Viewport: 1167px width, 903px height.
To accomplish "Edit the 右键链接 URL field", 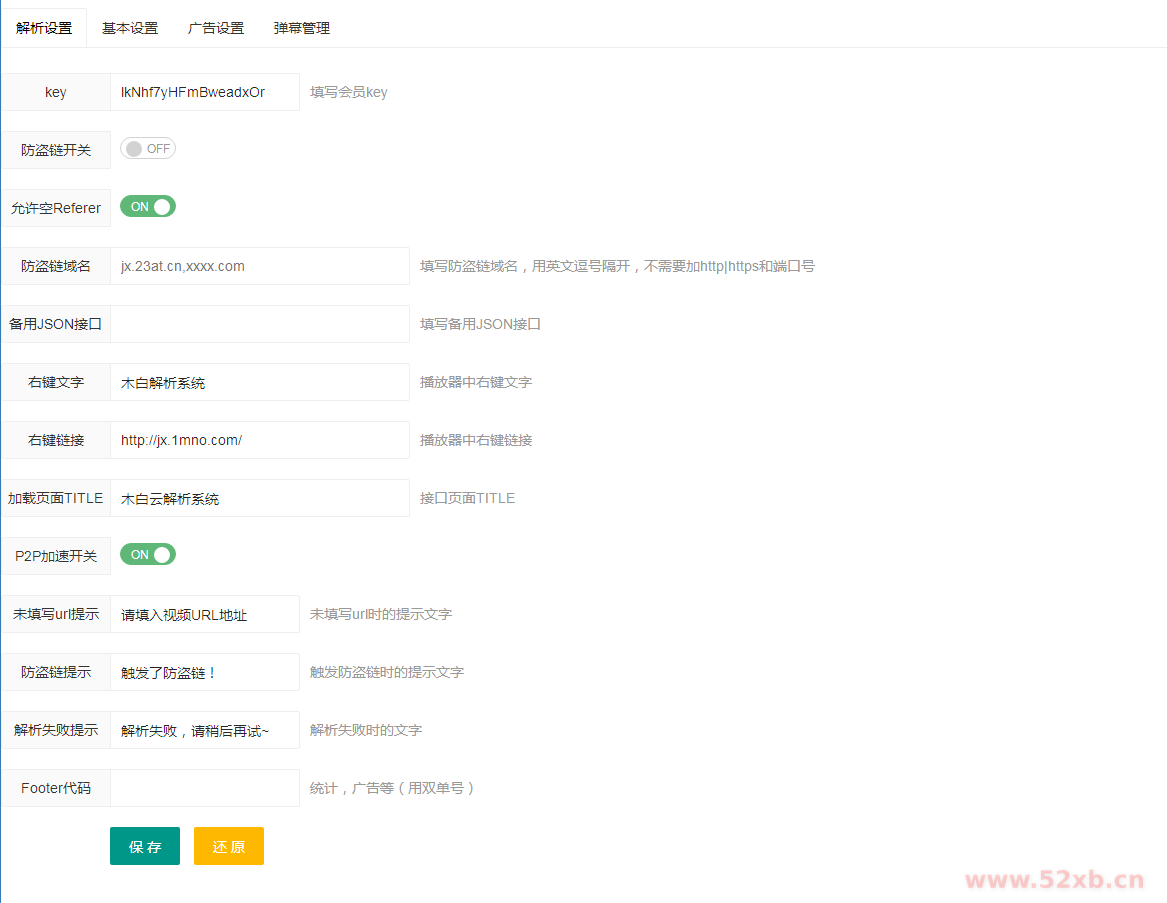I will [x=260, y=440].
